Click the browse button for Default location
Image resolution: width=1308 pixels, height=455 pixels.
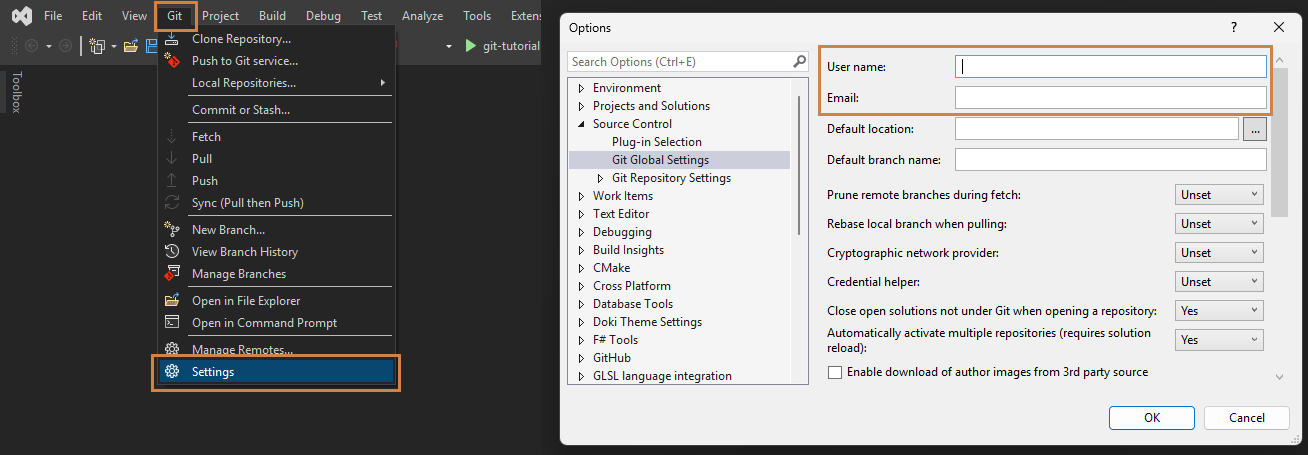[1255, 129]
